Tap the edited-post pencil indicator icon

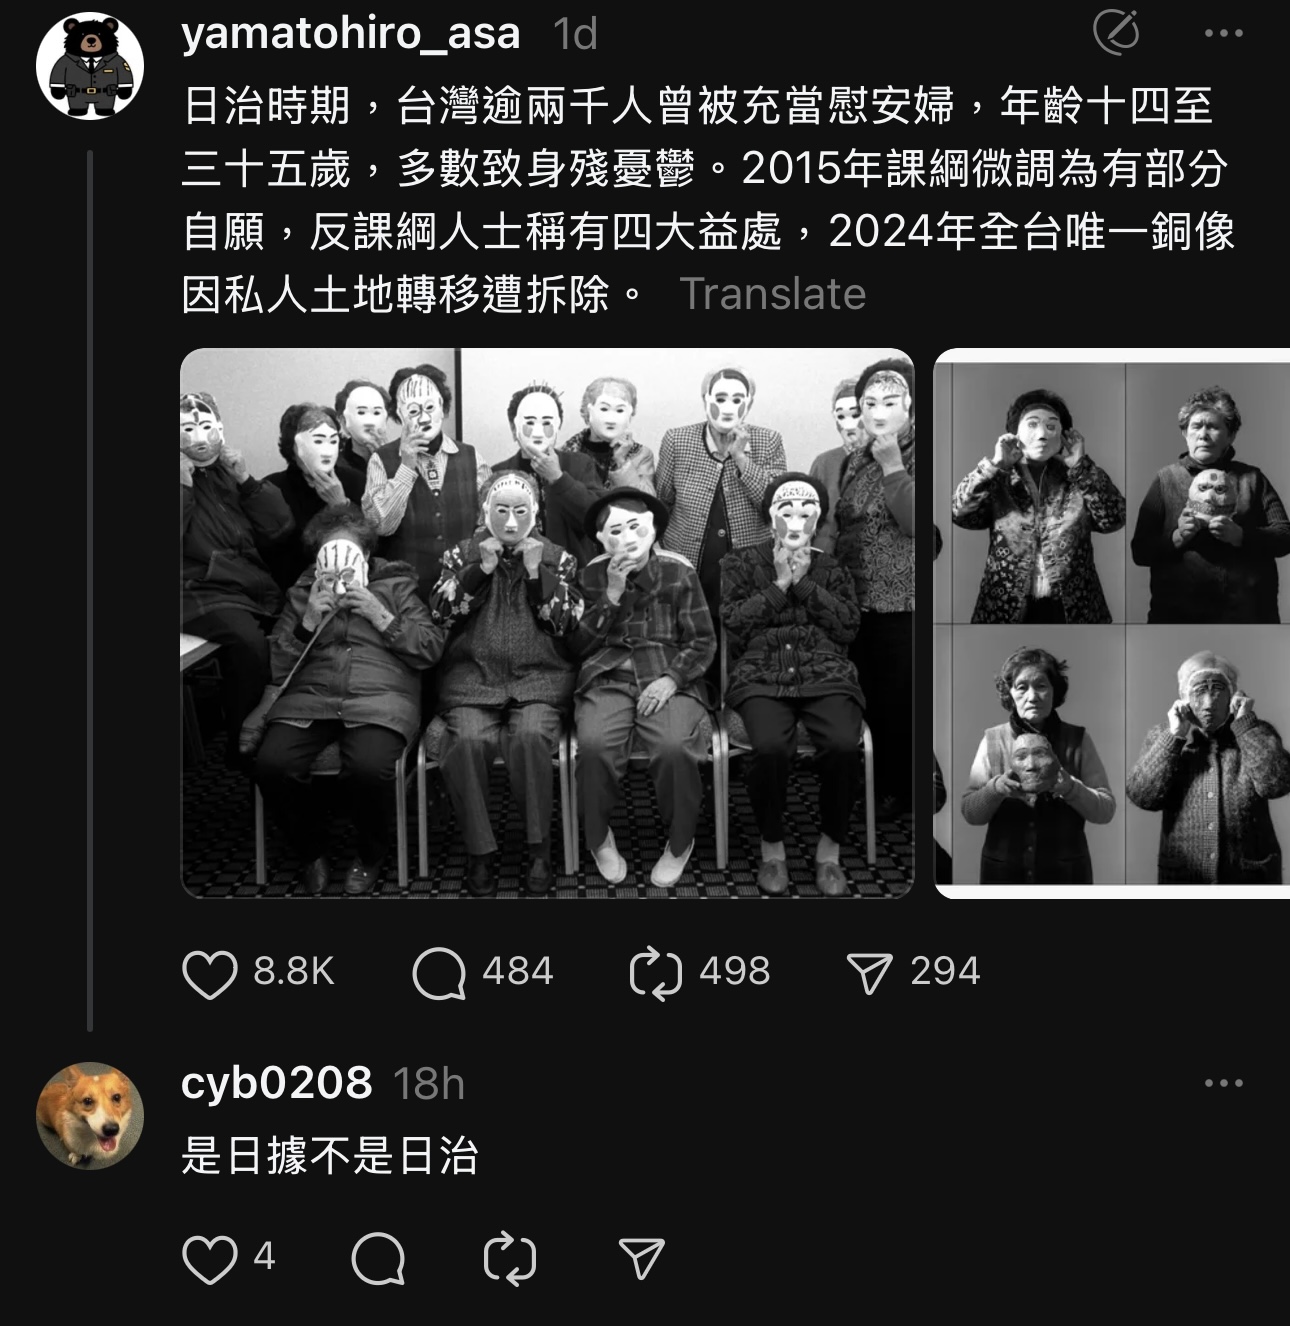(1116, 32)
